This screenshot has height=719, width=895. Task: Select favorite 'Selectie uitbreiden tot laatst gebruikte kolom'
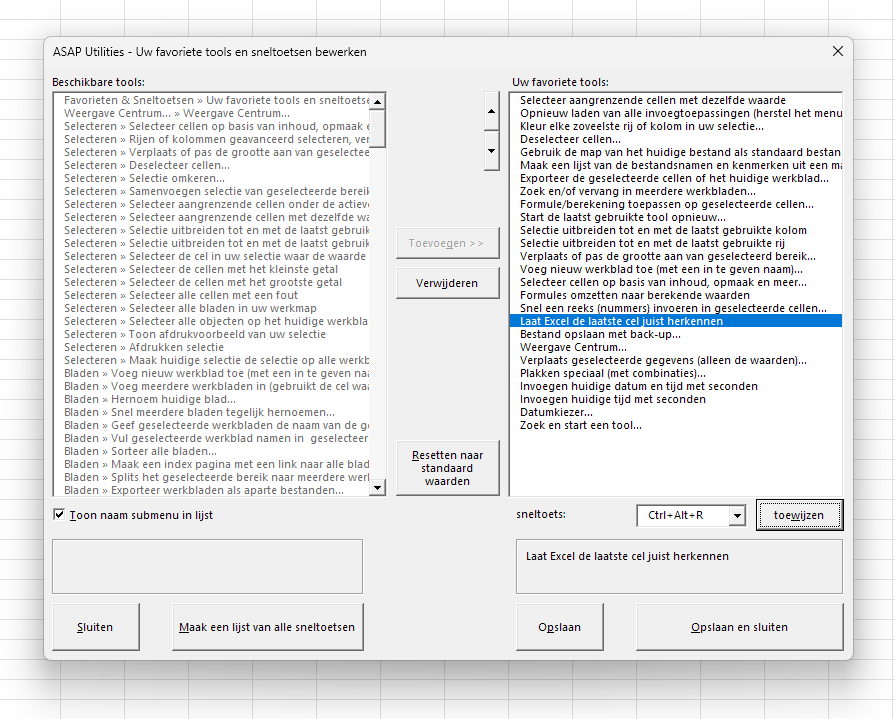click(x=676, y=231)
